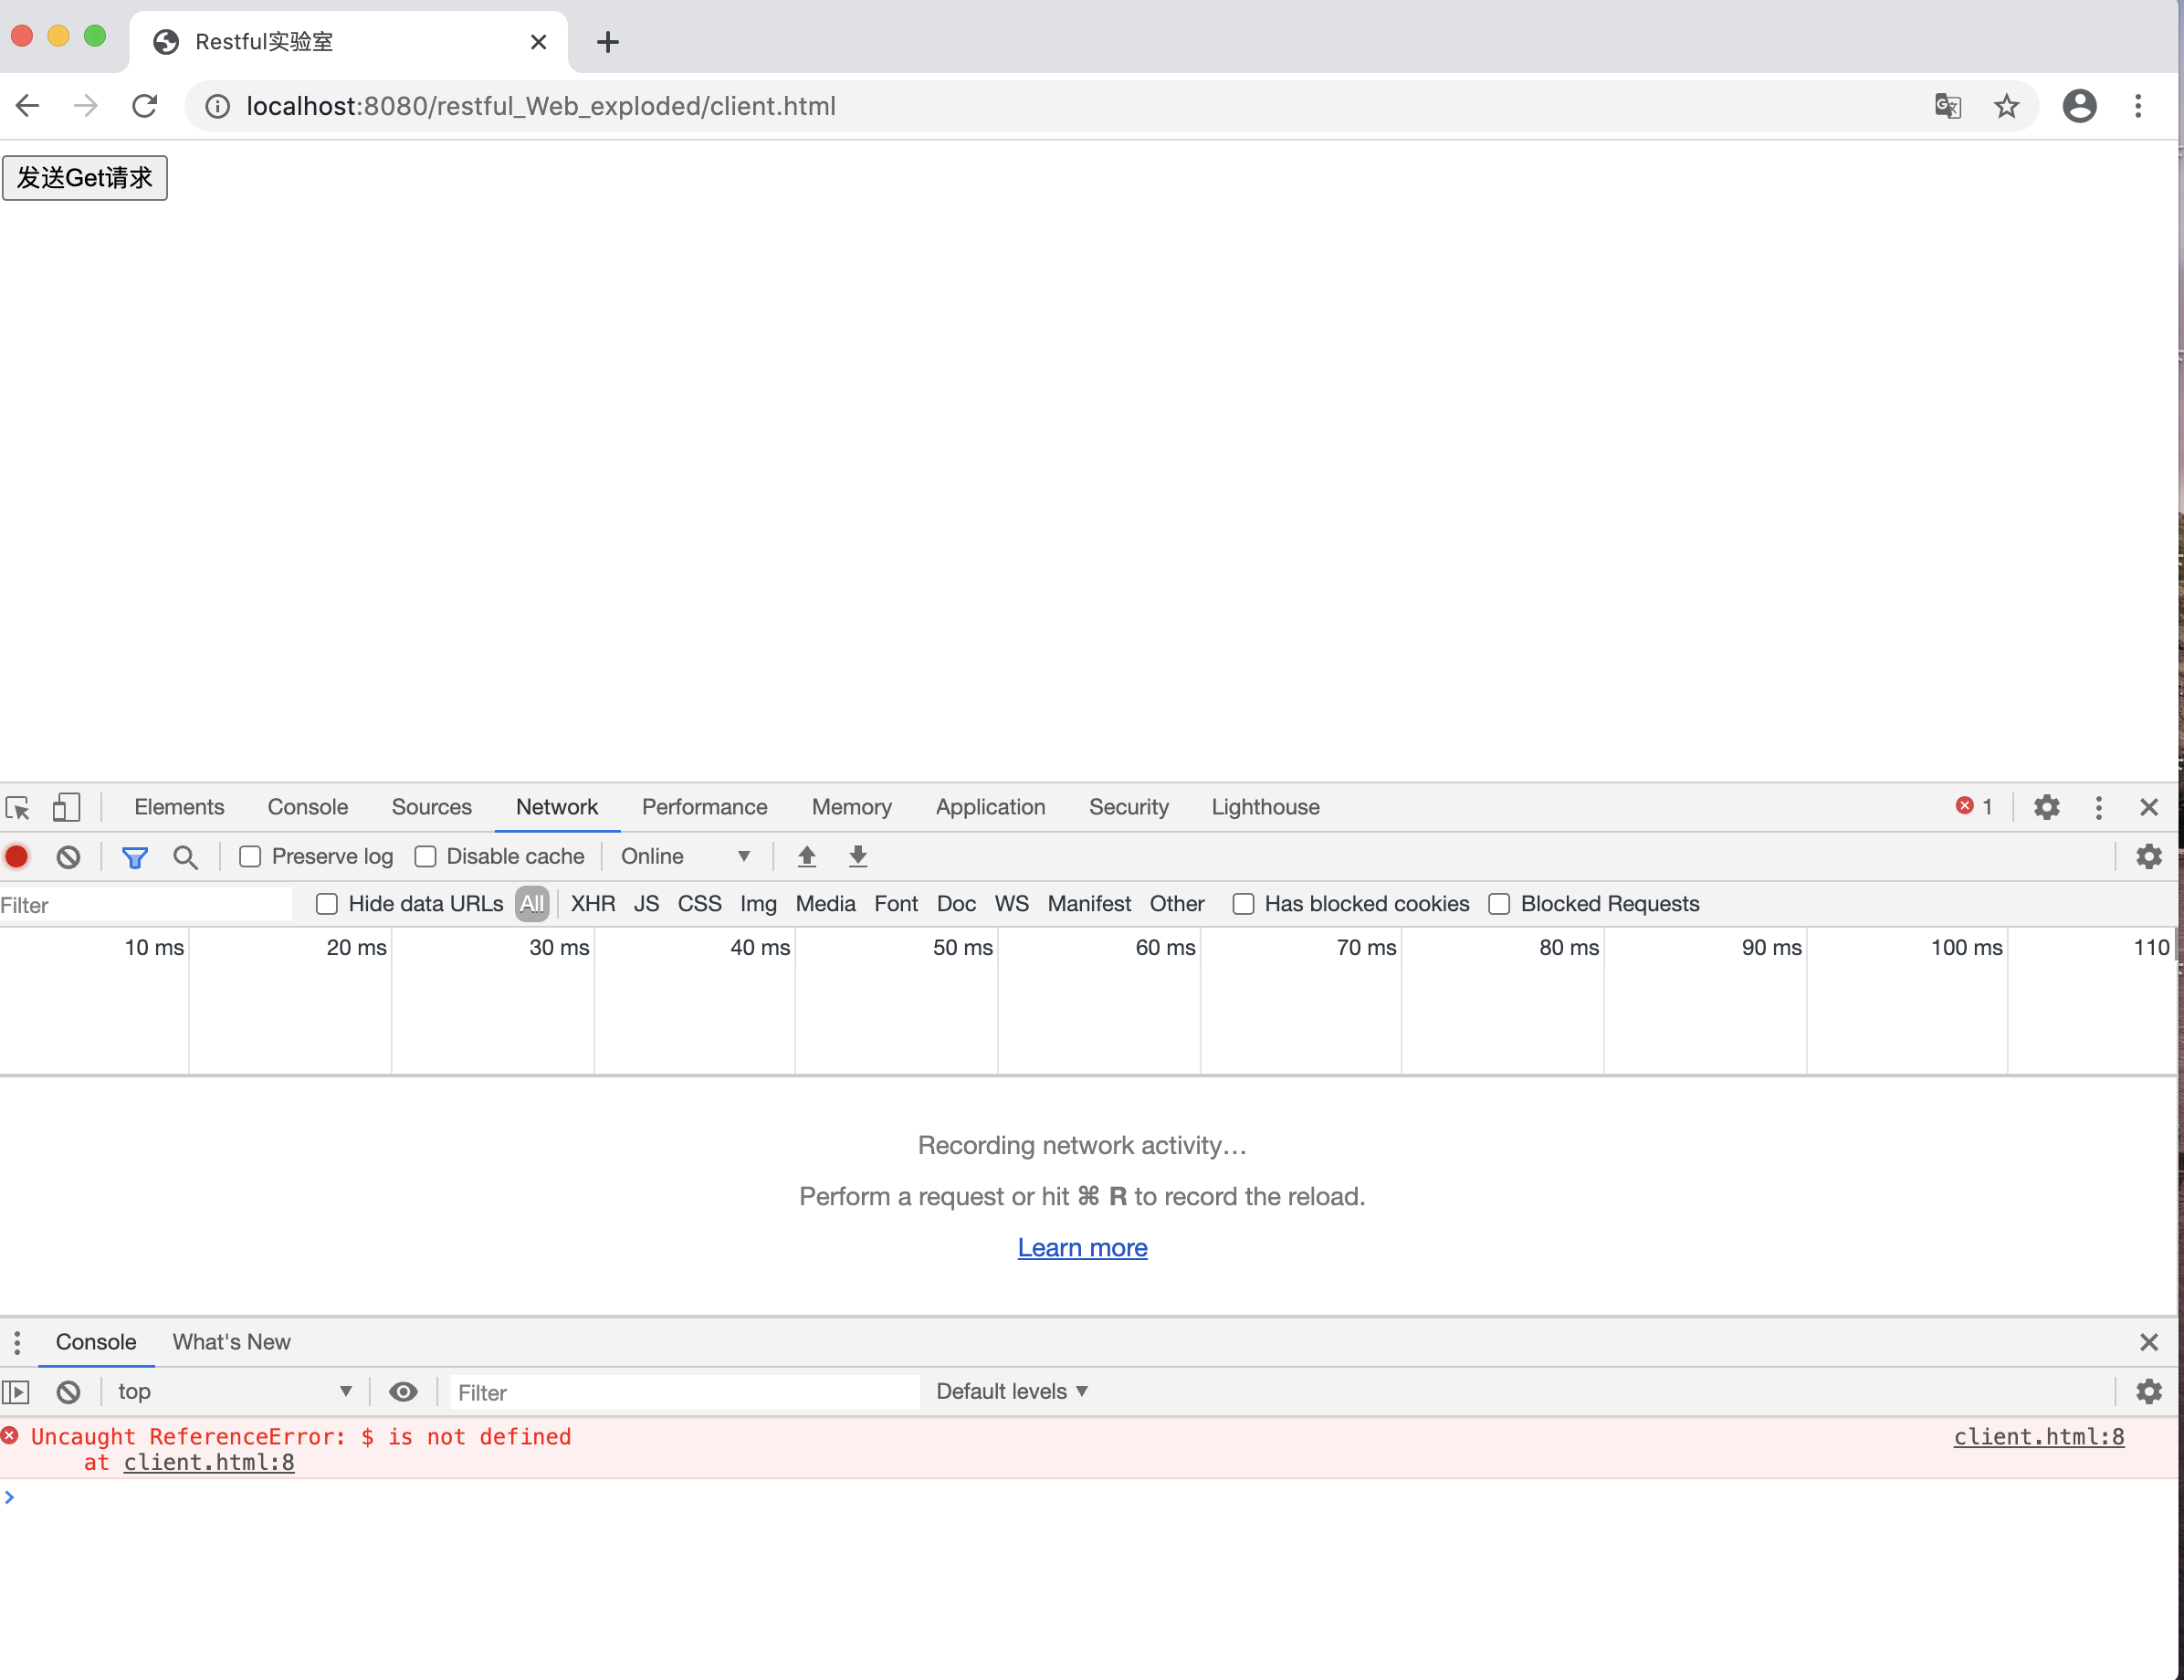Check Hide data URLs

[x=326, y=904]
